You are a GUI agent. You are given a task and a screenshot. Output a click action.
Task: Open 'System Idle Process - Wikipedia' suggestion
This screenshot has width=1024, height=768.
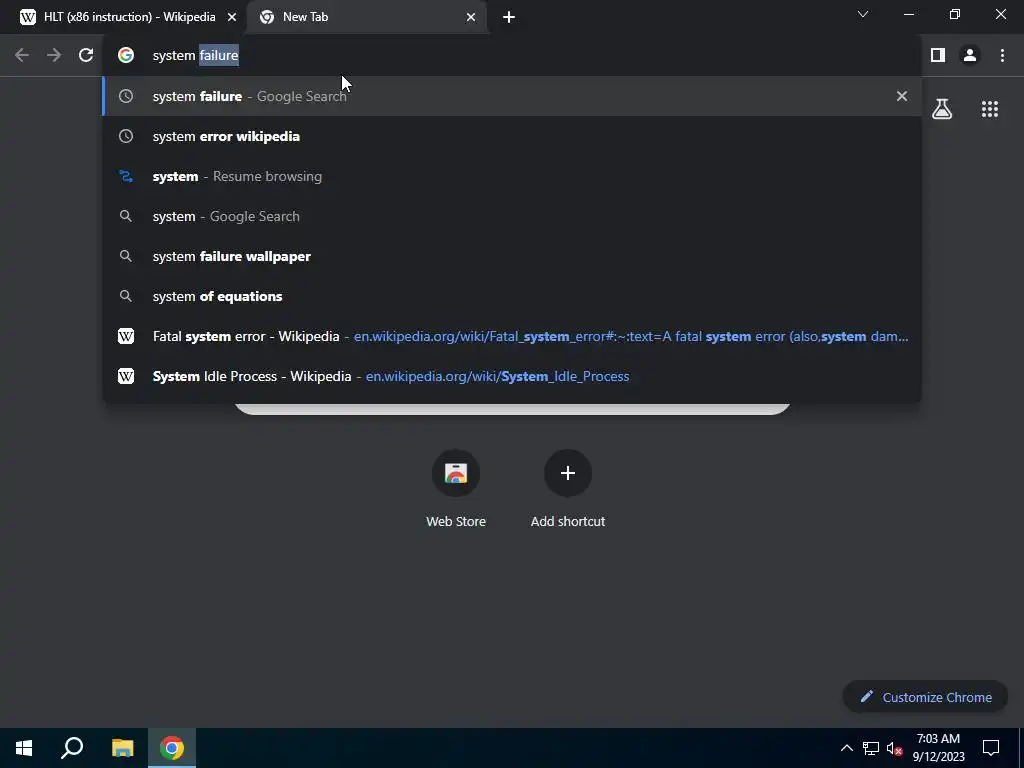click(x=512, y=376)
